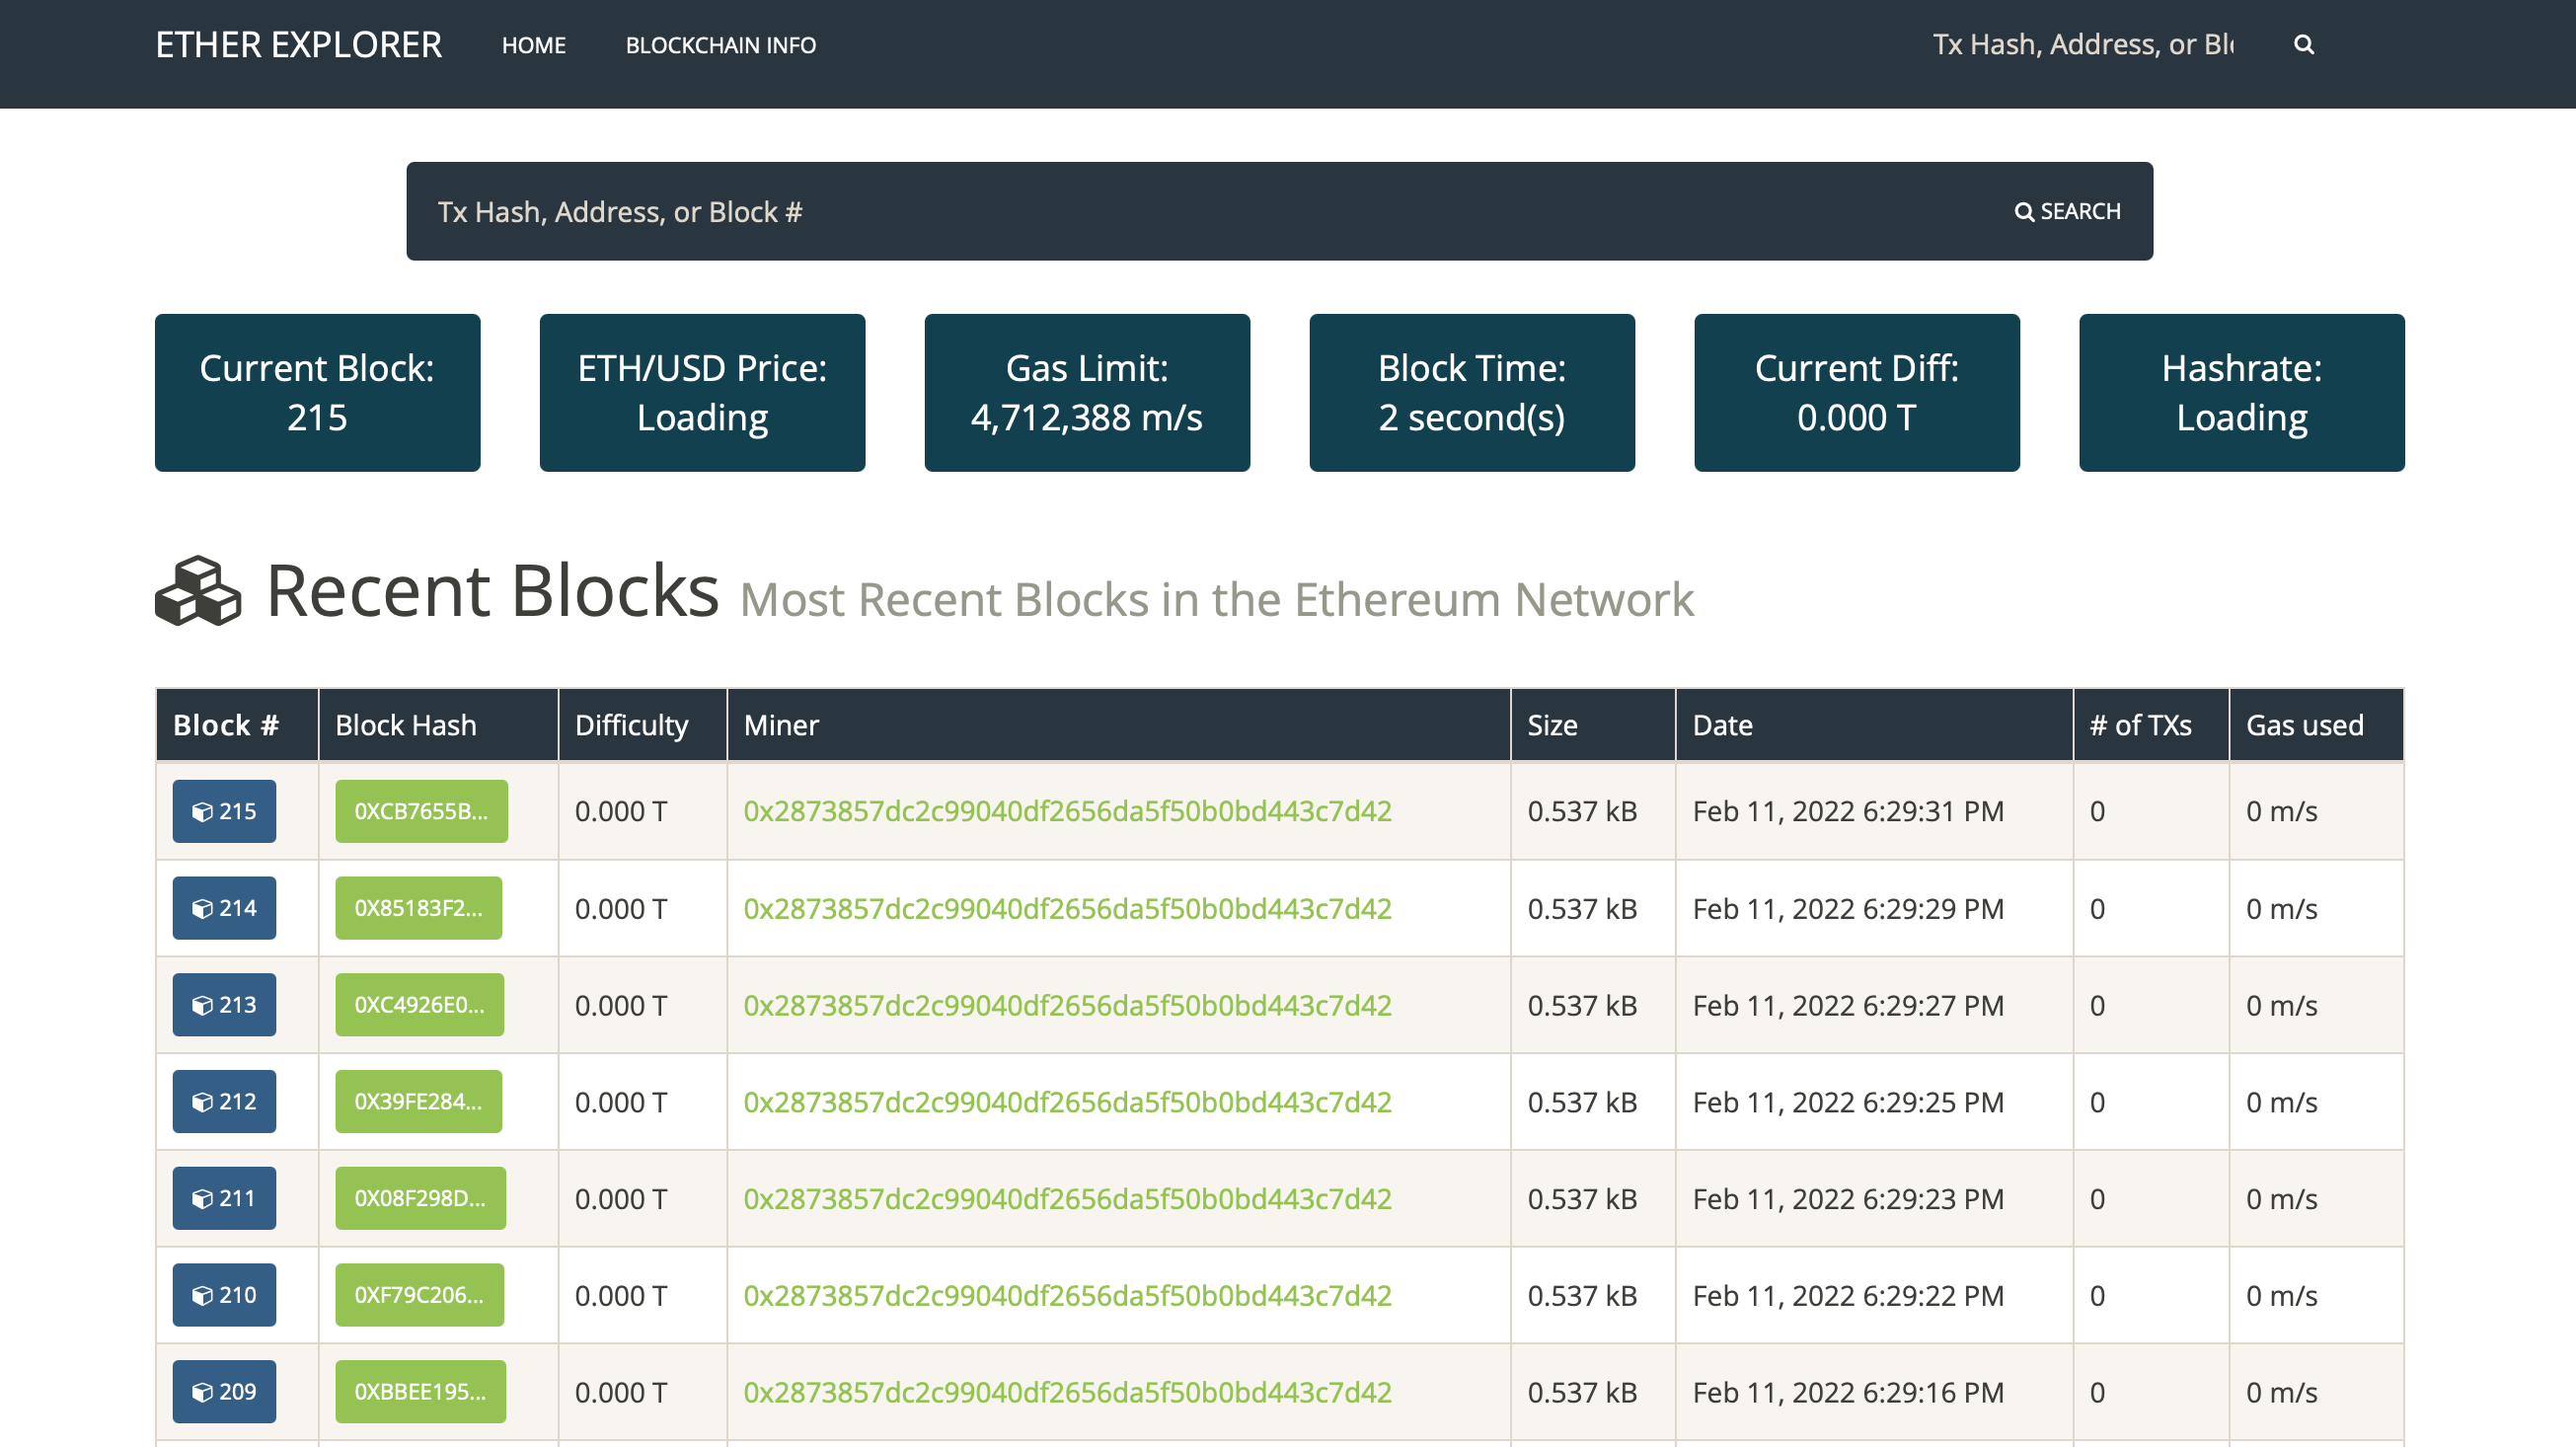Click the Current Block 215 stat tile
This screenshot has height=1447, width=2576.
point(317,392)
